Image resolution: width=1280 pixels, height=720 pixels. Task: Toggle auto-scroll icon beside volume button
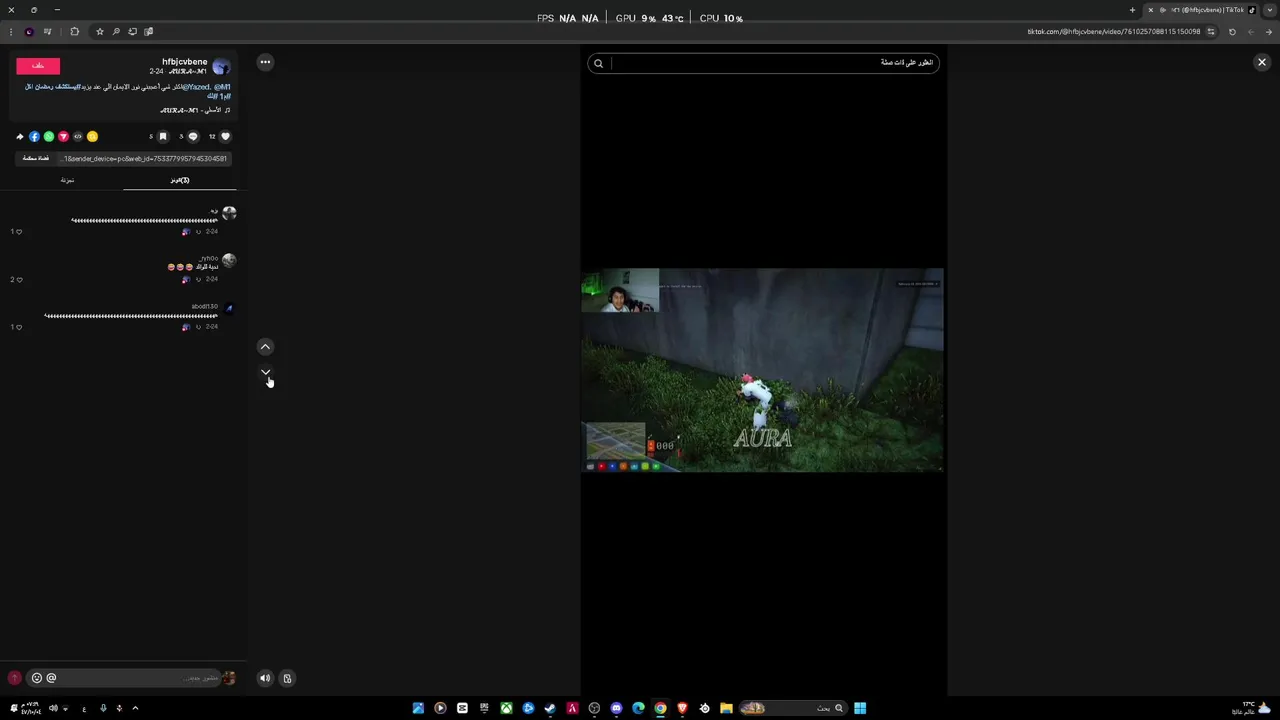point(287,678)
